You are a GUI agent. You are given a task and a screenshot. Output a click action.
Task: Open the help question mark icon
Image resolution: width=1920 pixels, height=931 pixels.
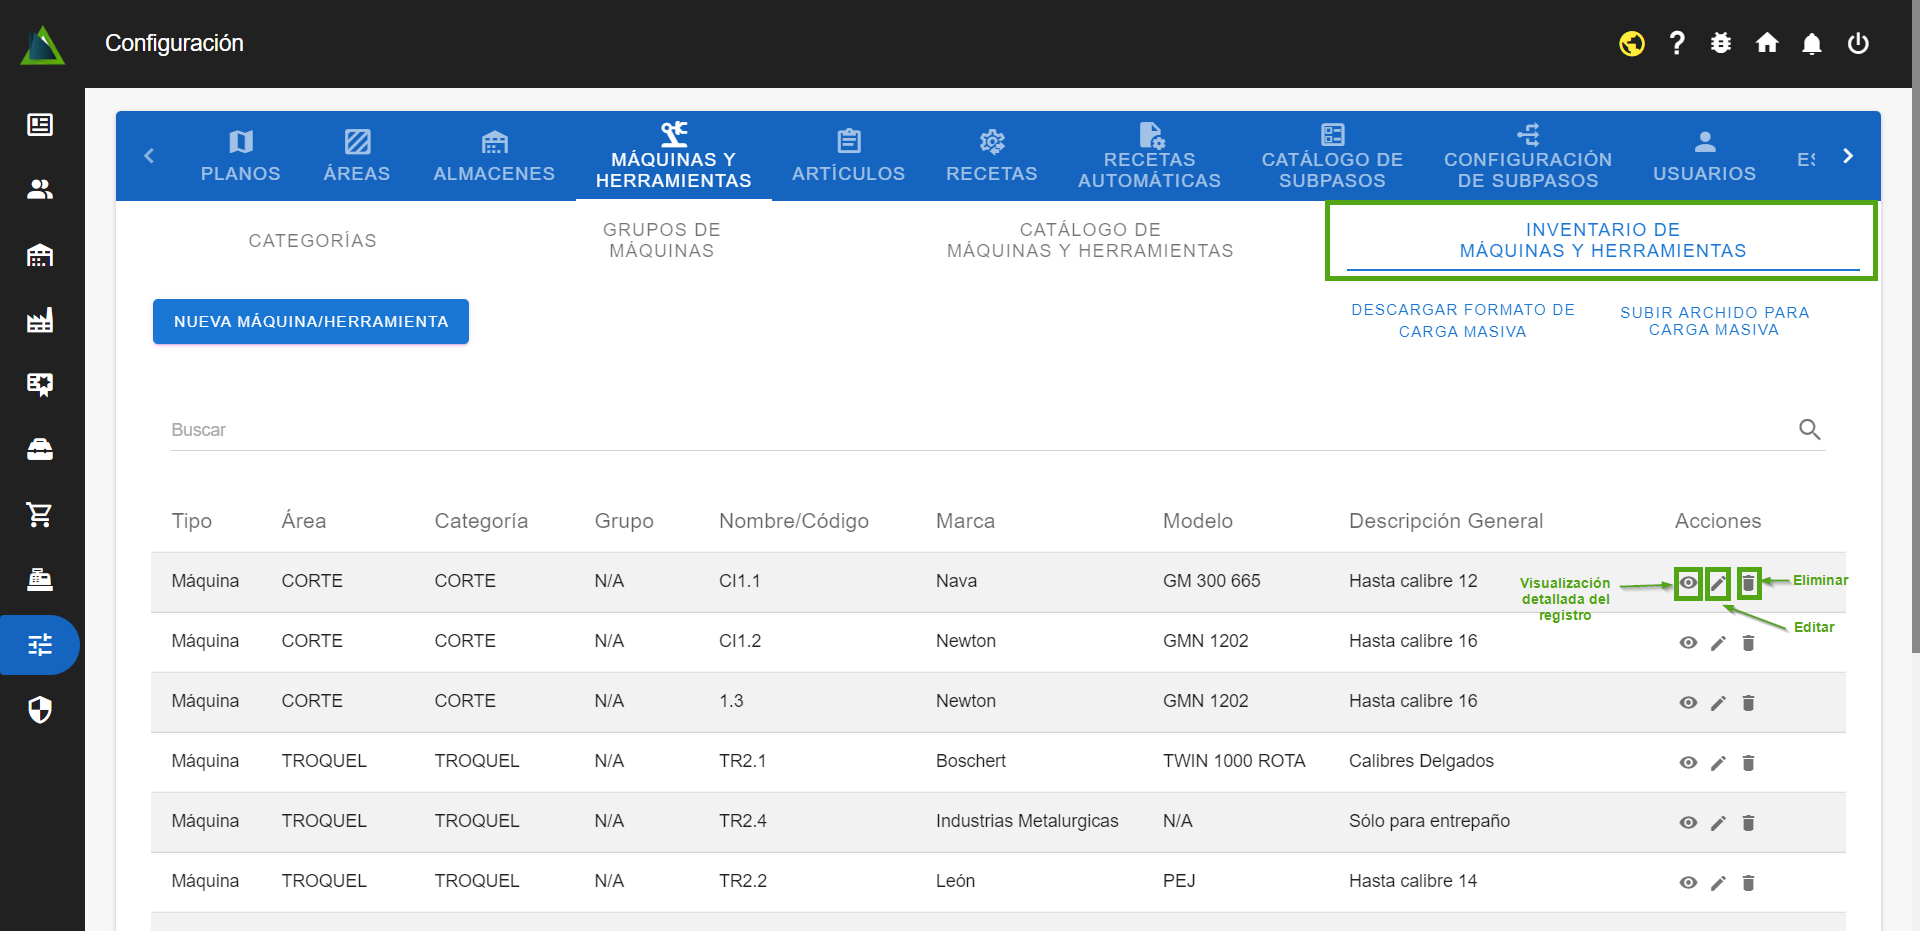(1677, 43)
